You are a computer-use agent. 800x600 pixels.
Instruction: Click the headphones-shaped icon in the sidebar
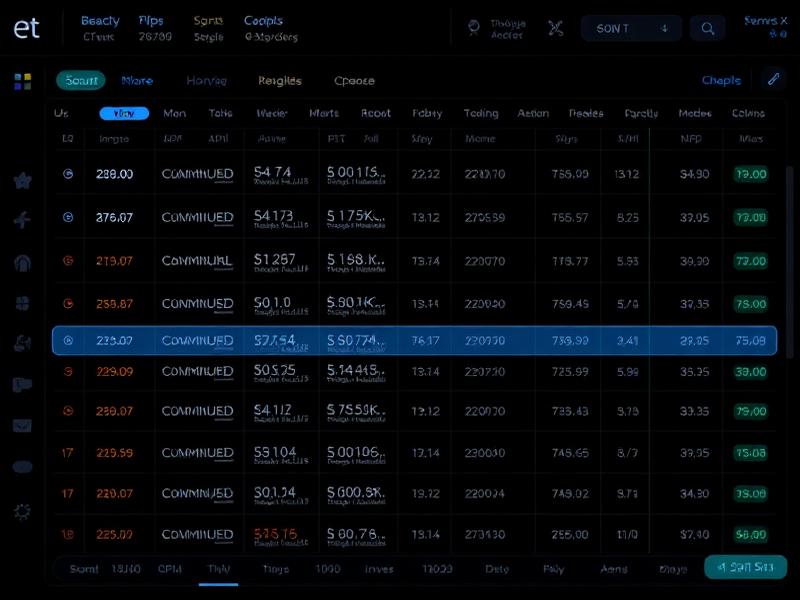pyautogui.click(x=22, y=263)
